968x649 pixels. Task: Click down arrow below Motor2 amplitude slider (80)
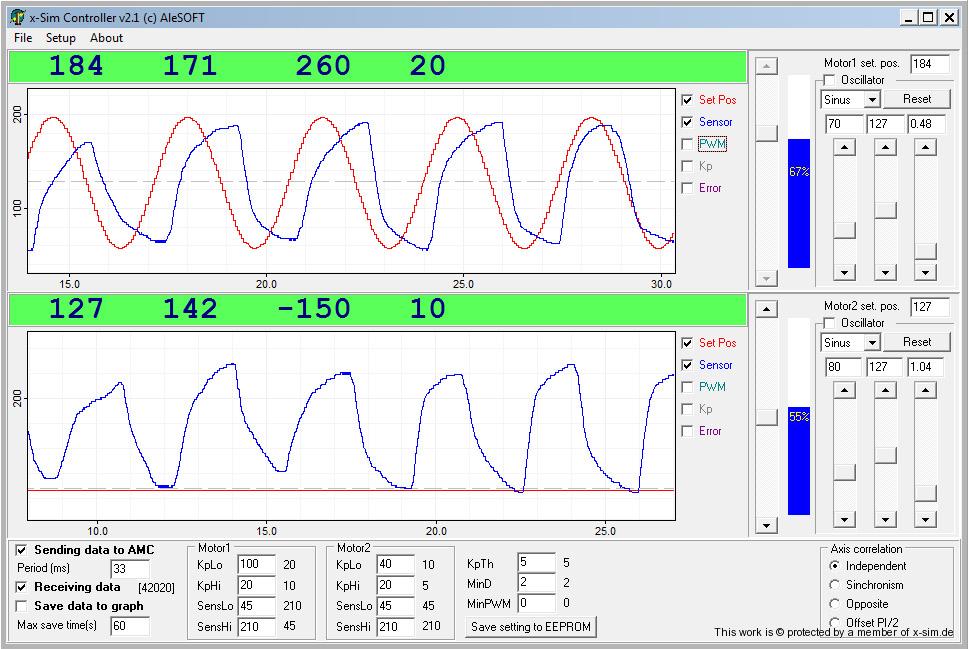point(845,519)
